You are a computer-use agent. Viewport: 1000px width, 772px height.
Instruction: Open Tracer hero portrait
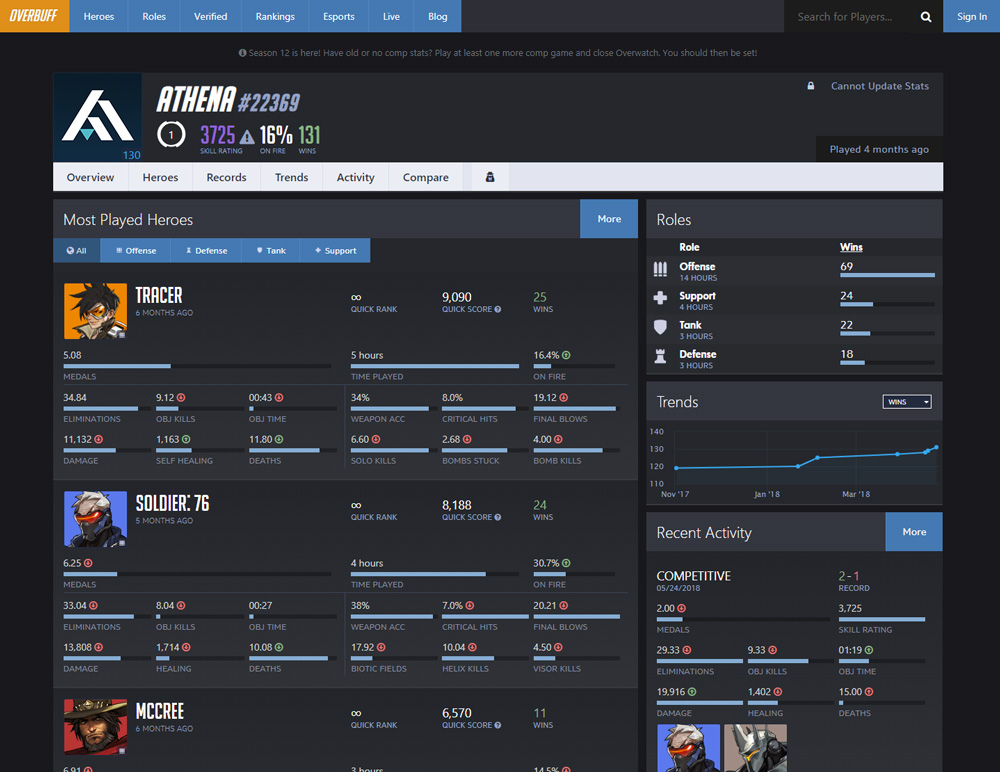(95, 311)
